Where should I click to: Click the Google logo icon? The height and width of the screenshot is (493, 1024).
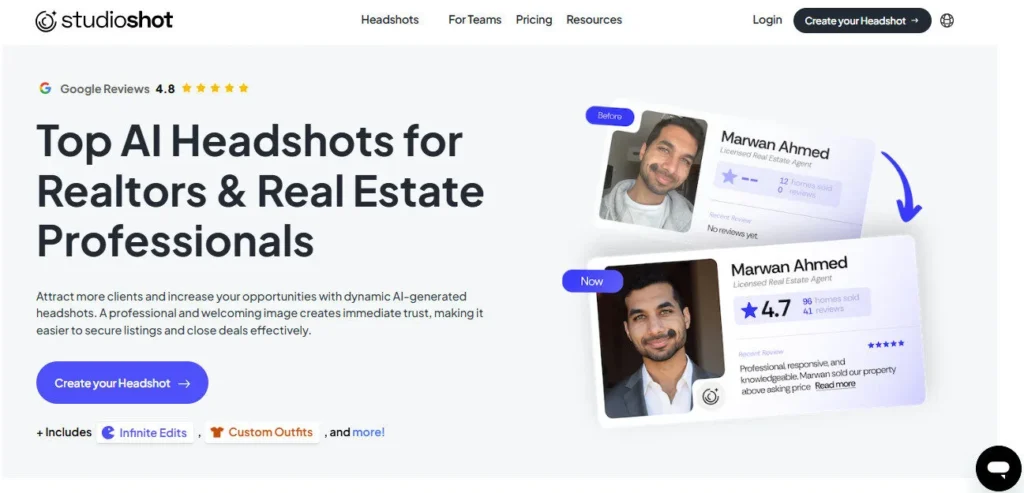(45, 88)
